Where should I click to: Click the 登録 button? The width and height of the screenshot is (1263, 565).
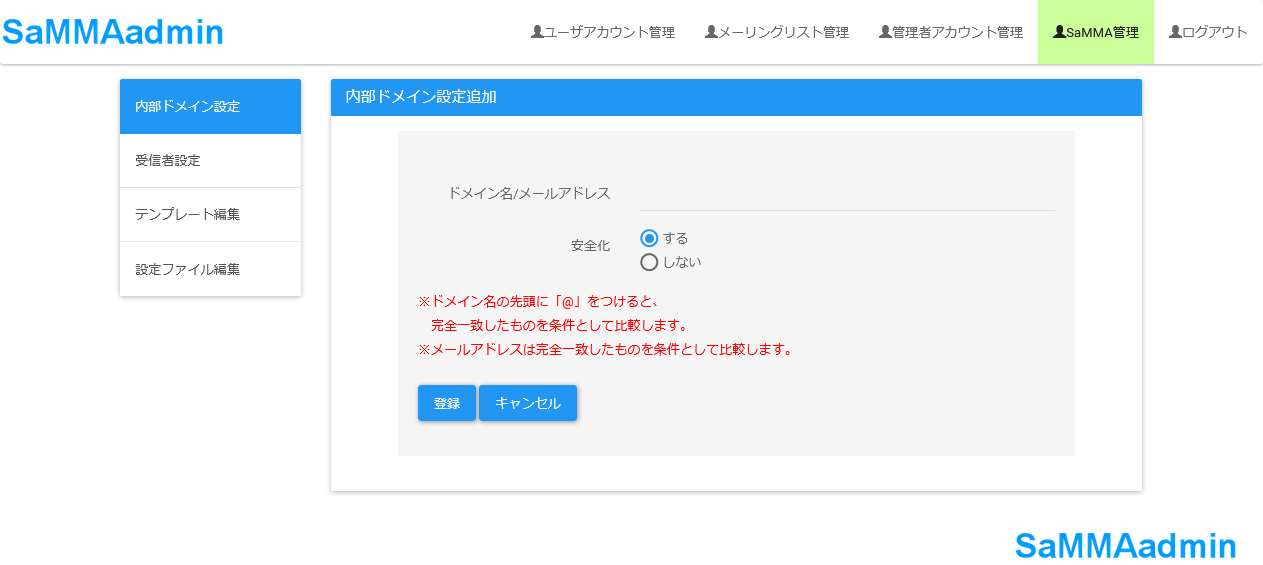(x=447, y=403)
